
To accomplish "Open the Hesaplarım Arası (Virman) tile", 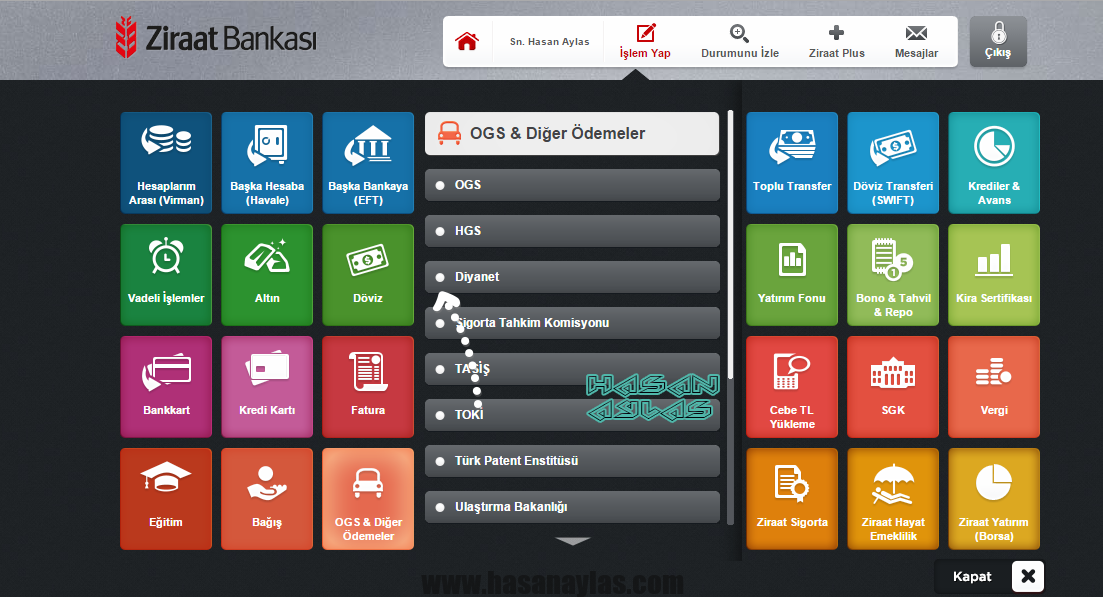I will click(x=166, y=162).
